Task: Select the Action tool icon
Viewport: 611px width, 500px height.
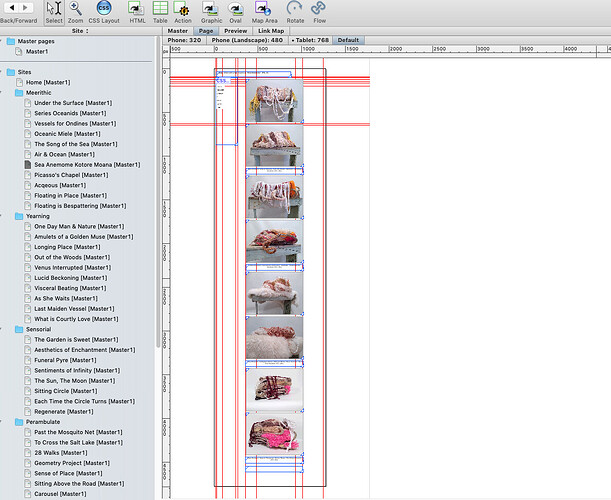Action: click(182, 12)
